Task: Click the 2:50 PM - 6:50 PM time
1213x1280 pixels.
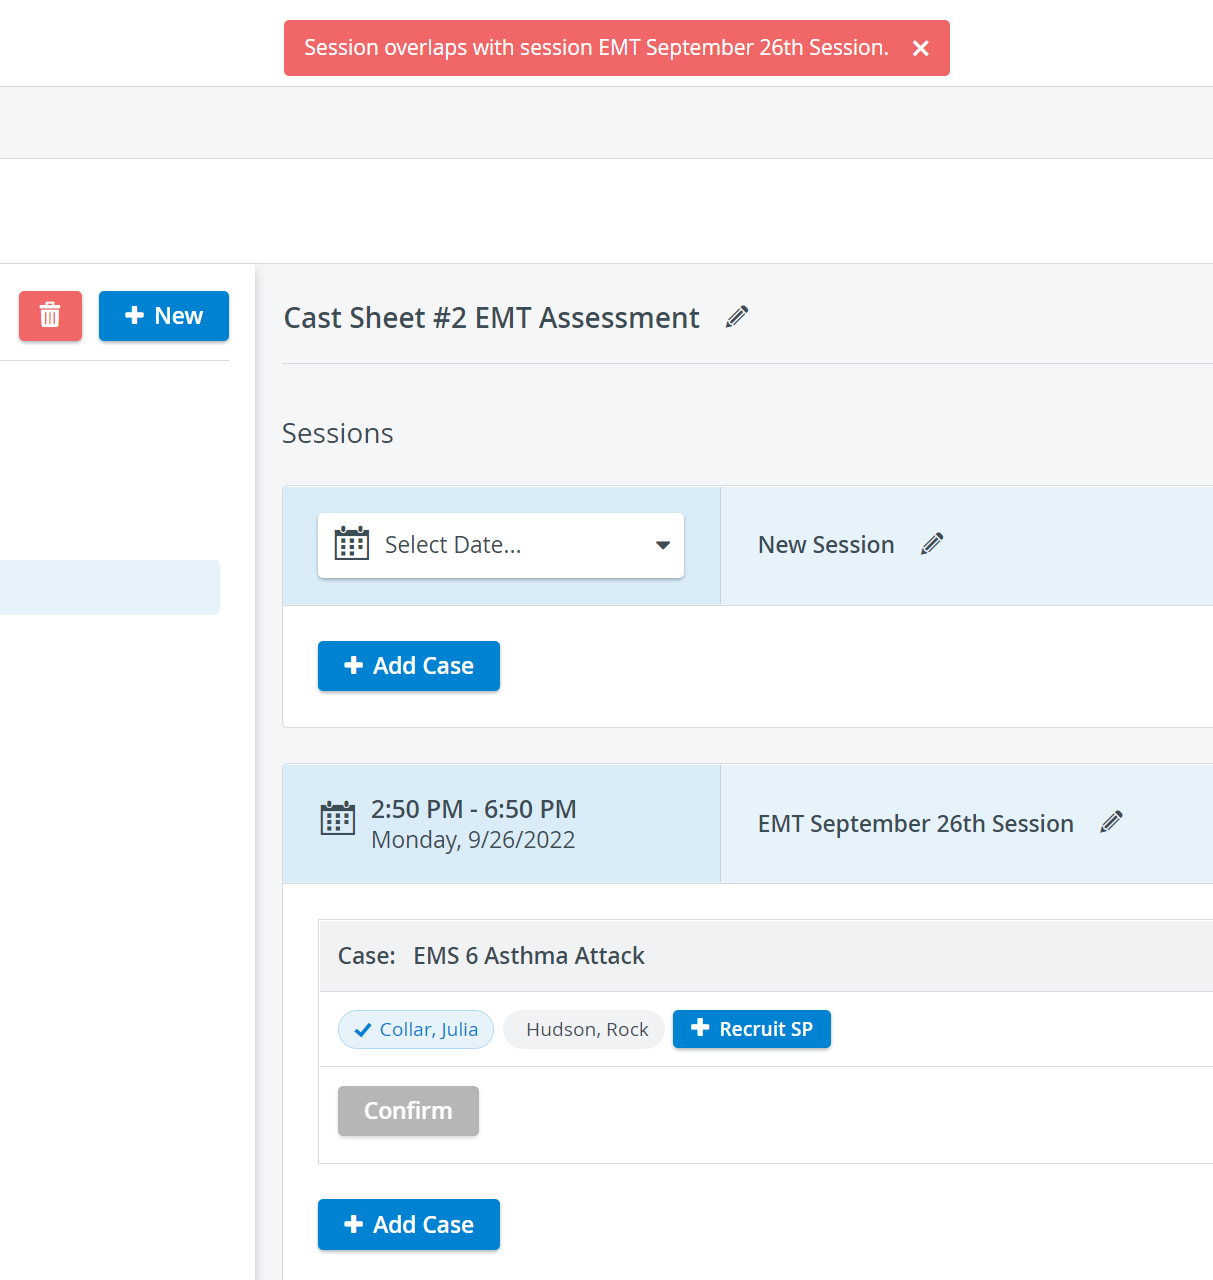Action: [474, 809]
